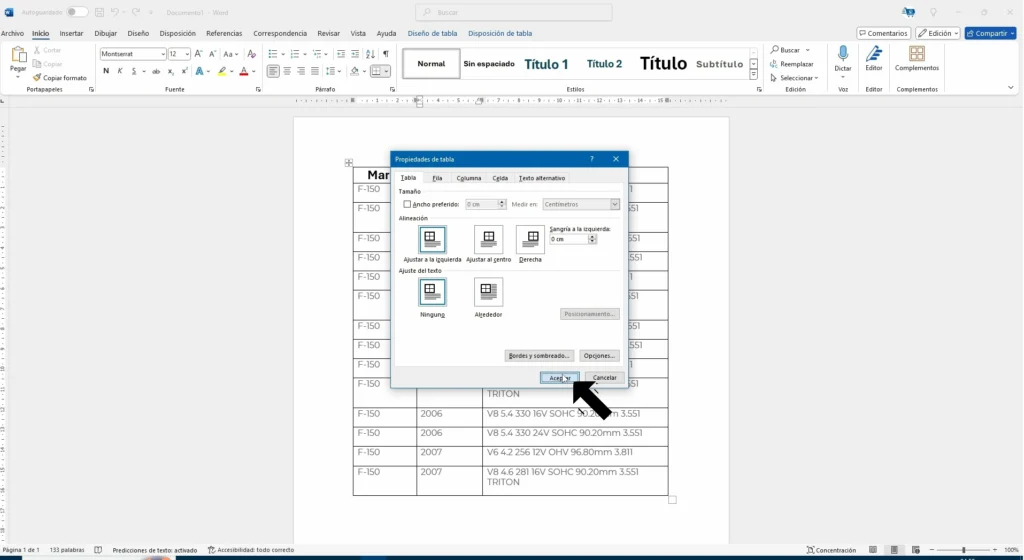Screen dimensions: 1024x560
Task: Click the Pegar (paste) icon
Action: pyautogui.click(x=18, y=55)
